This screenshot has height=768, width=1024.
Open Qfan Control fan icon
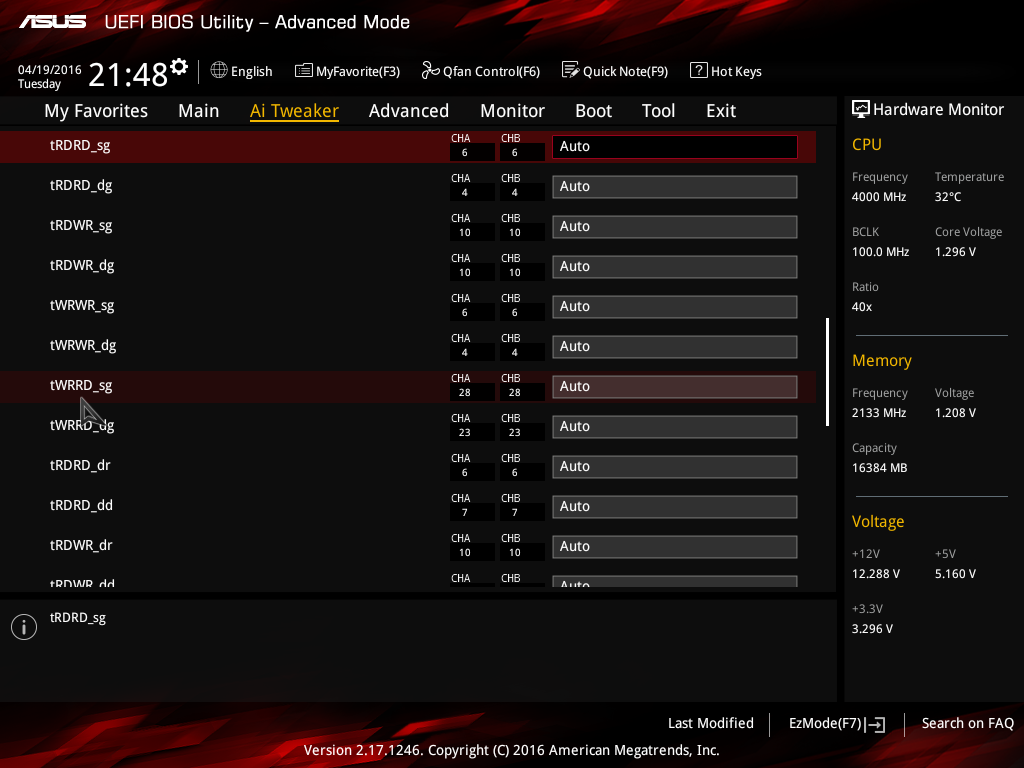pos(430,70)
